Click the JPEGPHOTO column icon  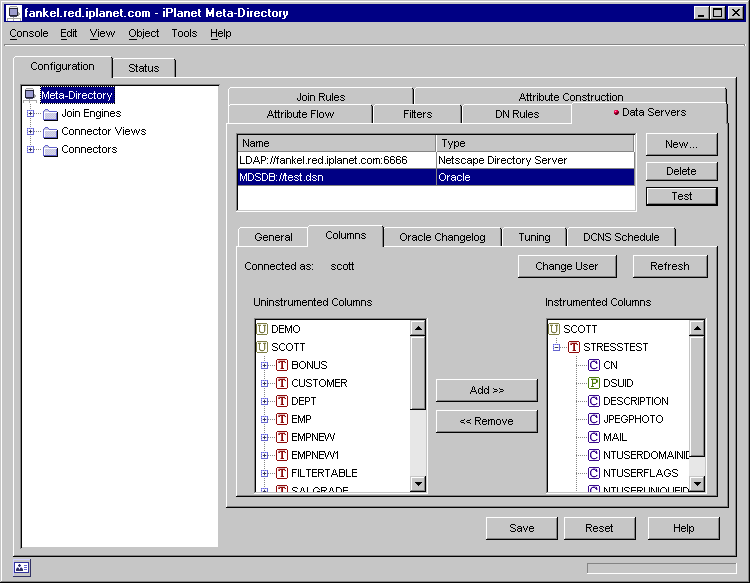click(x=594, y=419)
